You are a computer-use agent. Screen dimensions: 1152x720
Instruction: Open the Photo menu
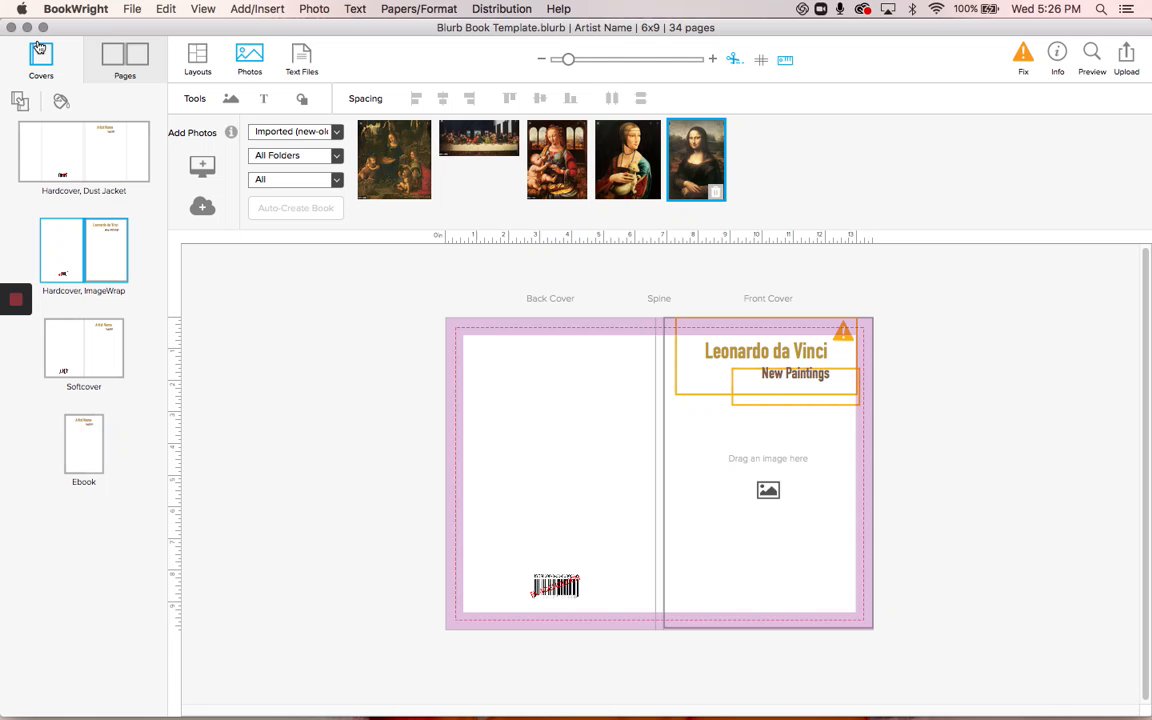coord(314,9)
